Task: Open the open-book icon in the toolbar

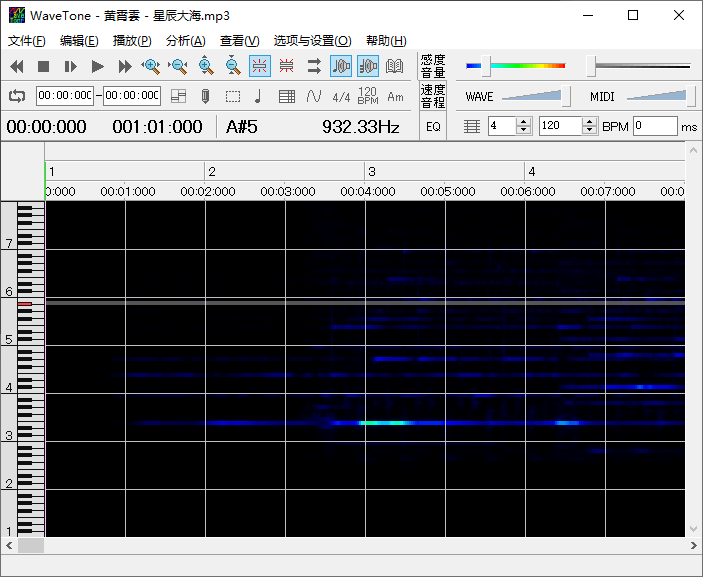Action: 395,66
